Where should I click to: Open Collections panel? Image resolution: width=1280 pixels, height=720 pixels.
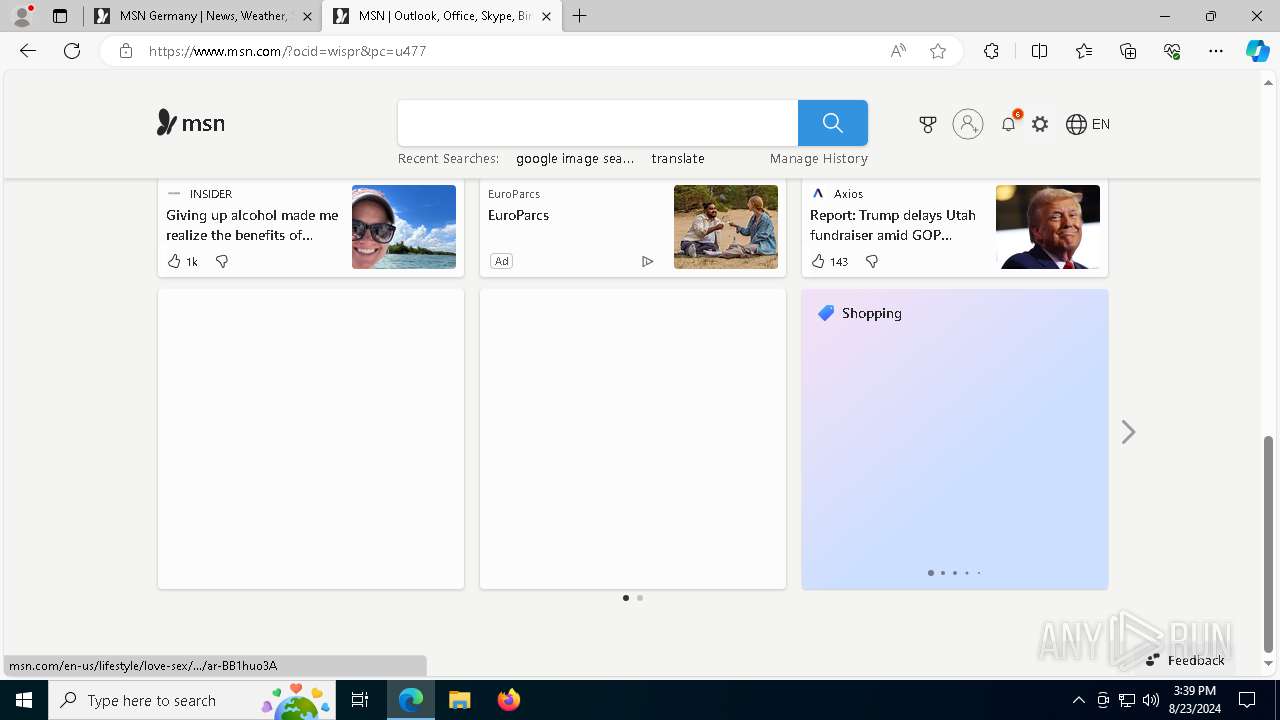pos(1128,51)
